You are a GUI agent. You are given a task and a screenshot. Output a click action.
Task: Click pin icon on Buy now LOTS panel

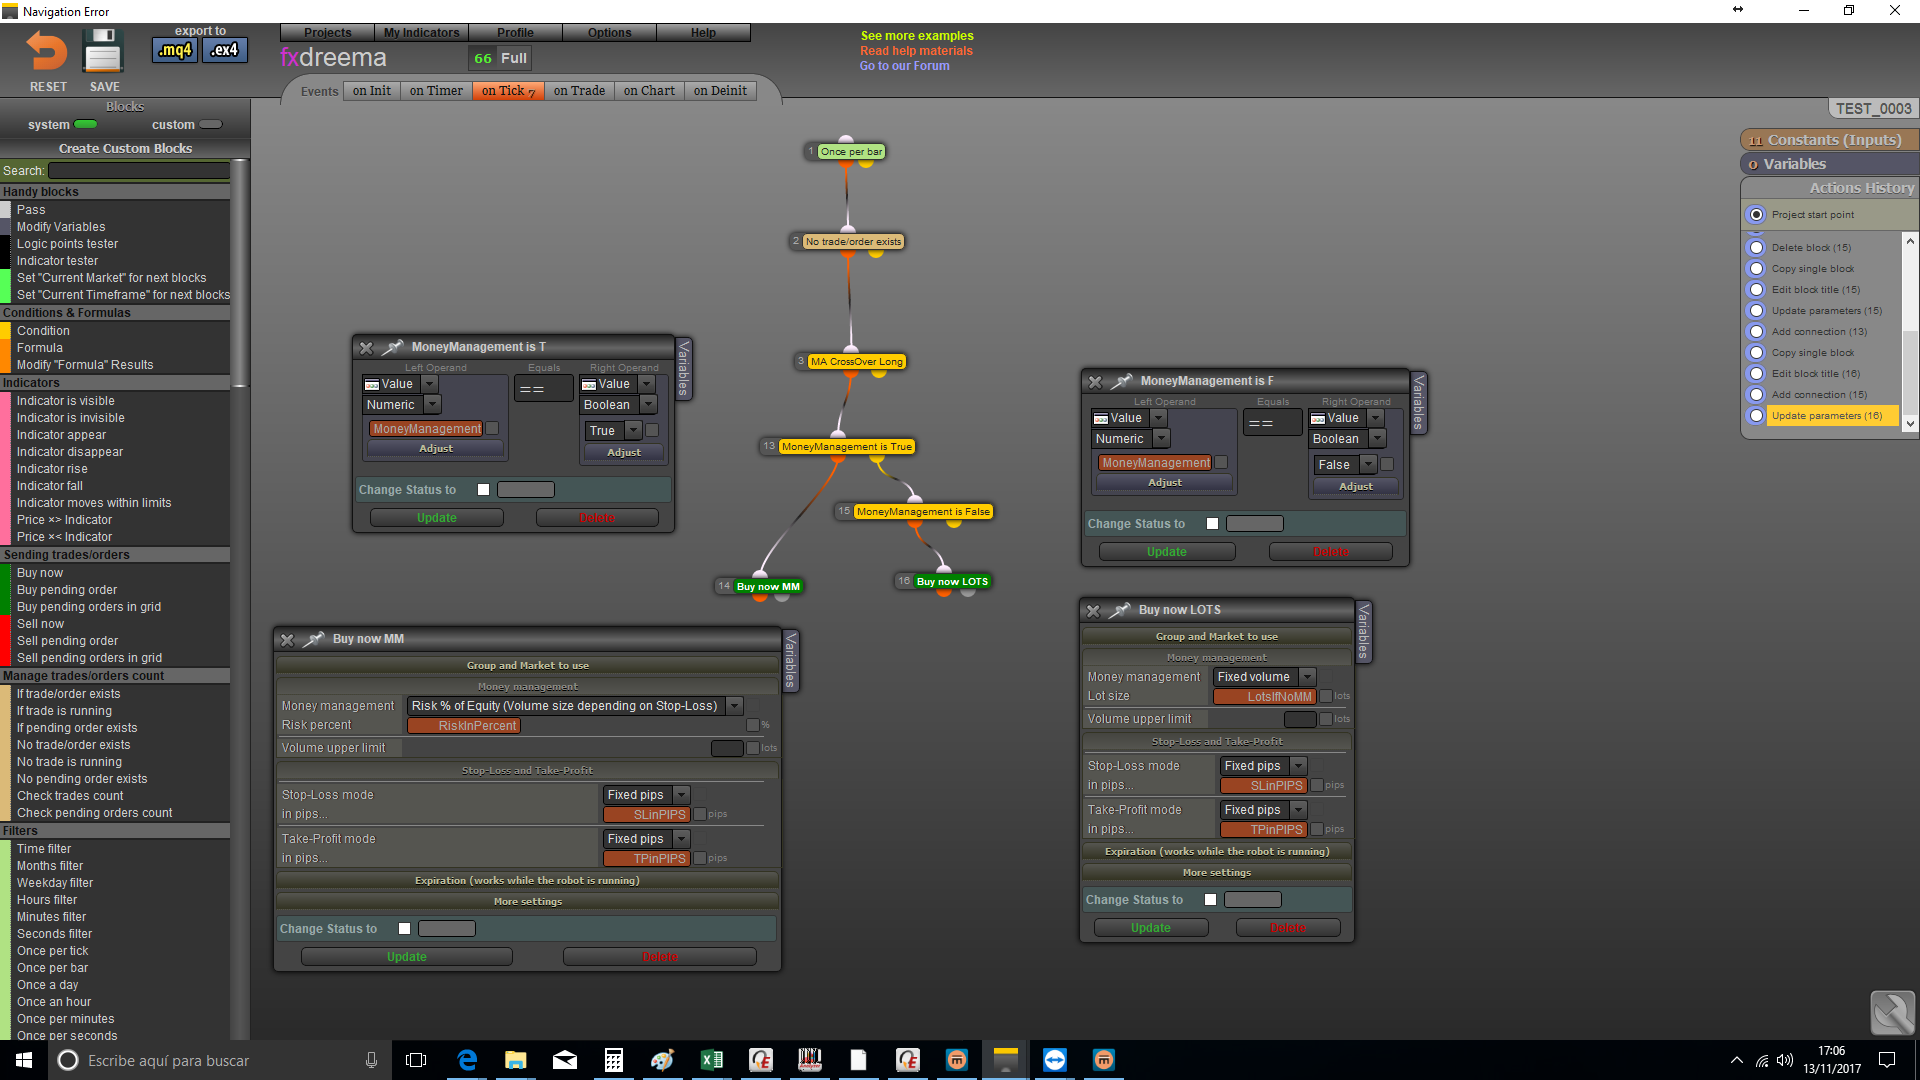pos(1120,610)
